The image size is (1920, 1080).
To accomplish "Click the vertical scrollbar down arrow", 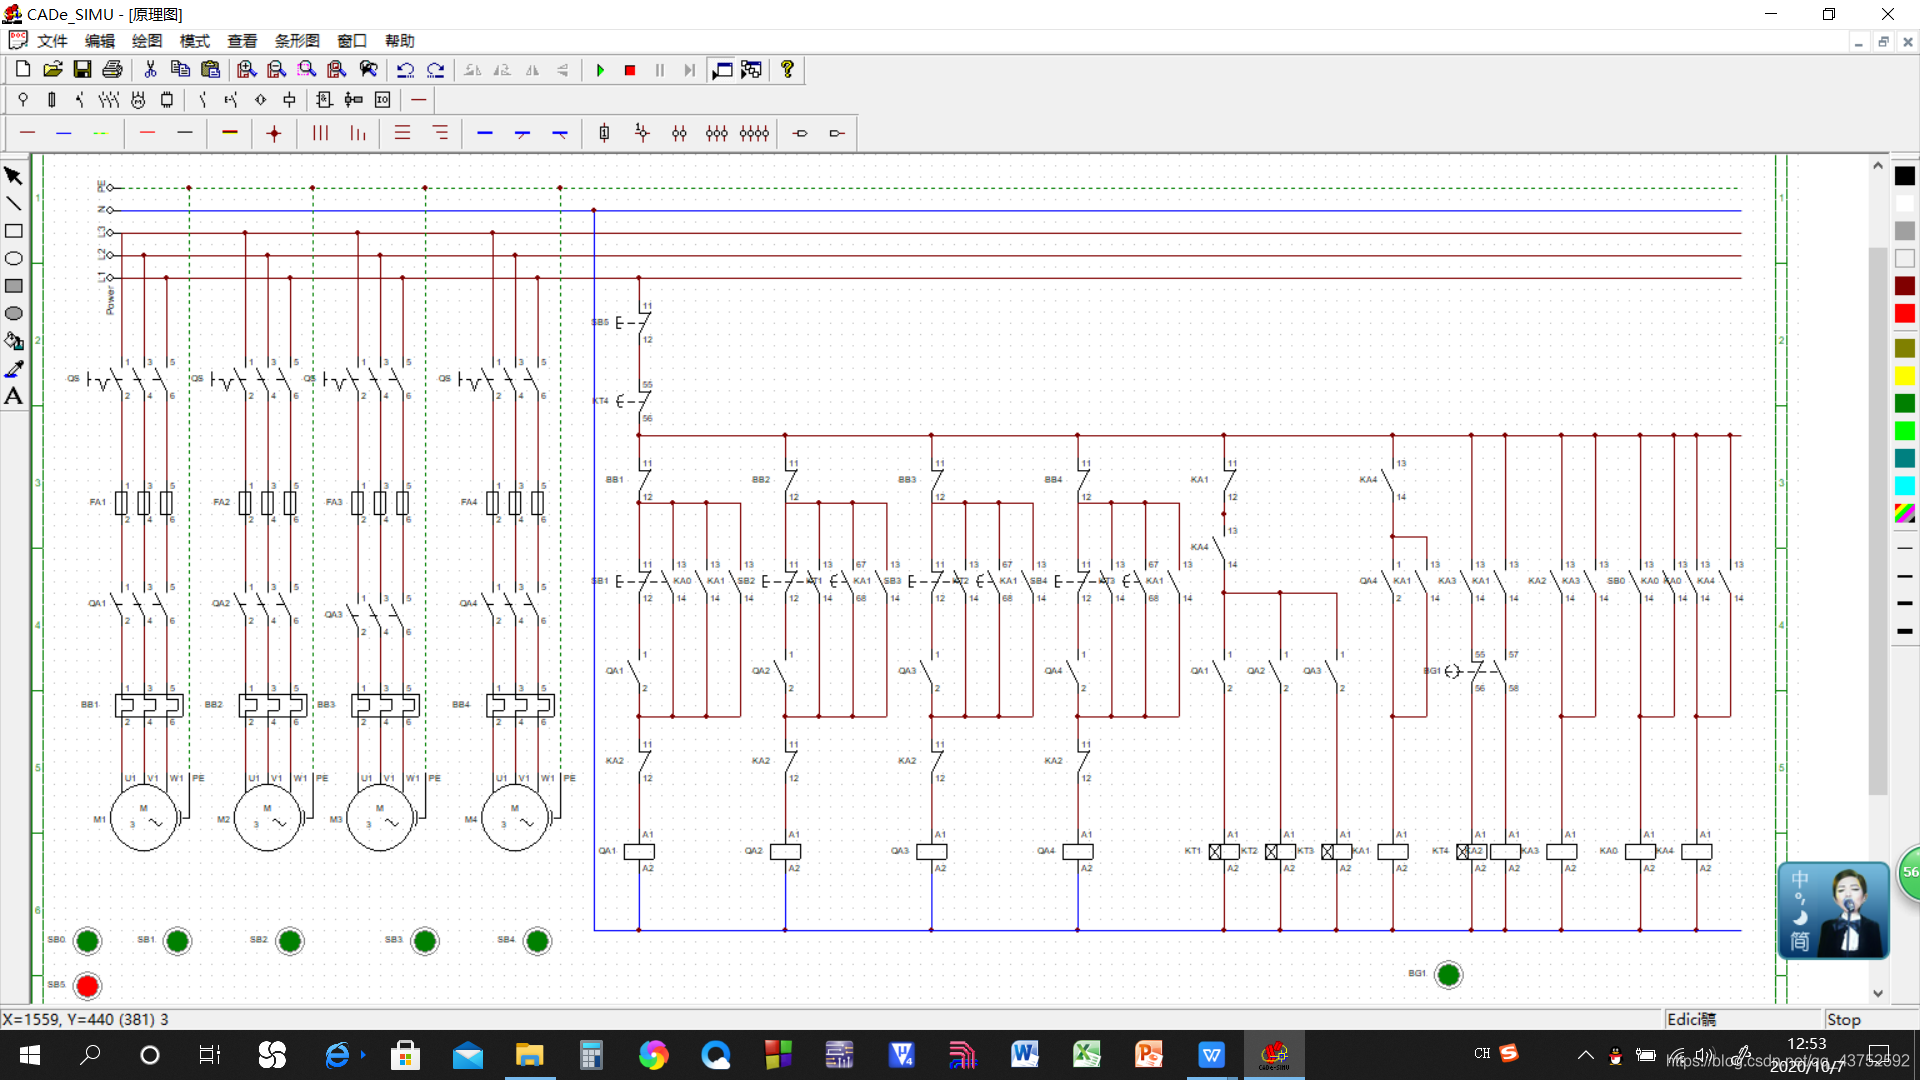I will (1878, 993).
